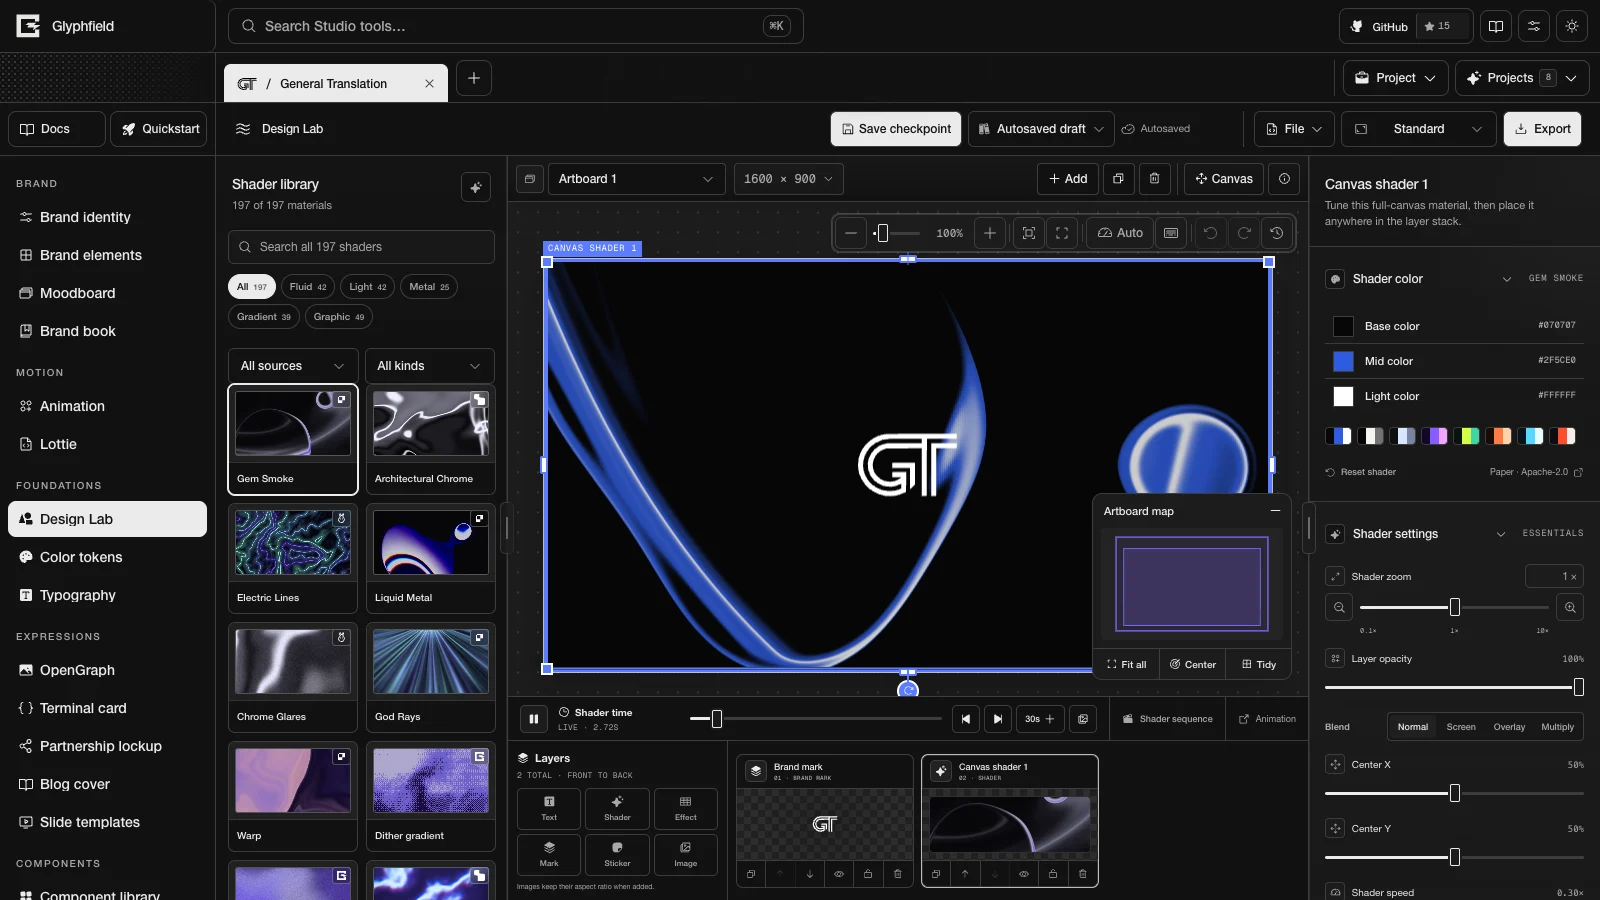Open the artboard history (clock) icon
Viewport: 1600px width, 900px height.
[1277, 233]
